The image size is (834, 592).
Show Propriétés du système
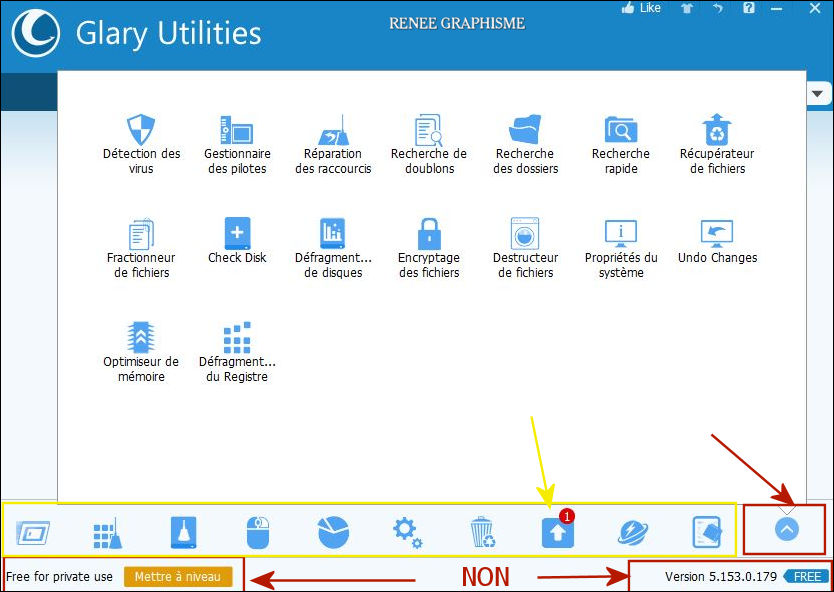click(x=621, y=248)
